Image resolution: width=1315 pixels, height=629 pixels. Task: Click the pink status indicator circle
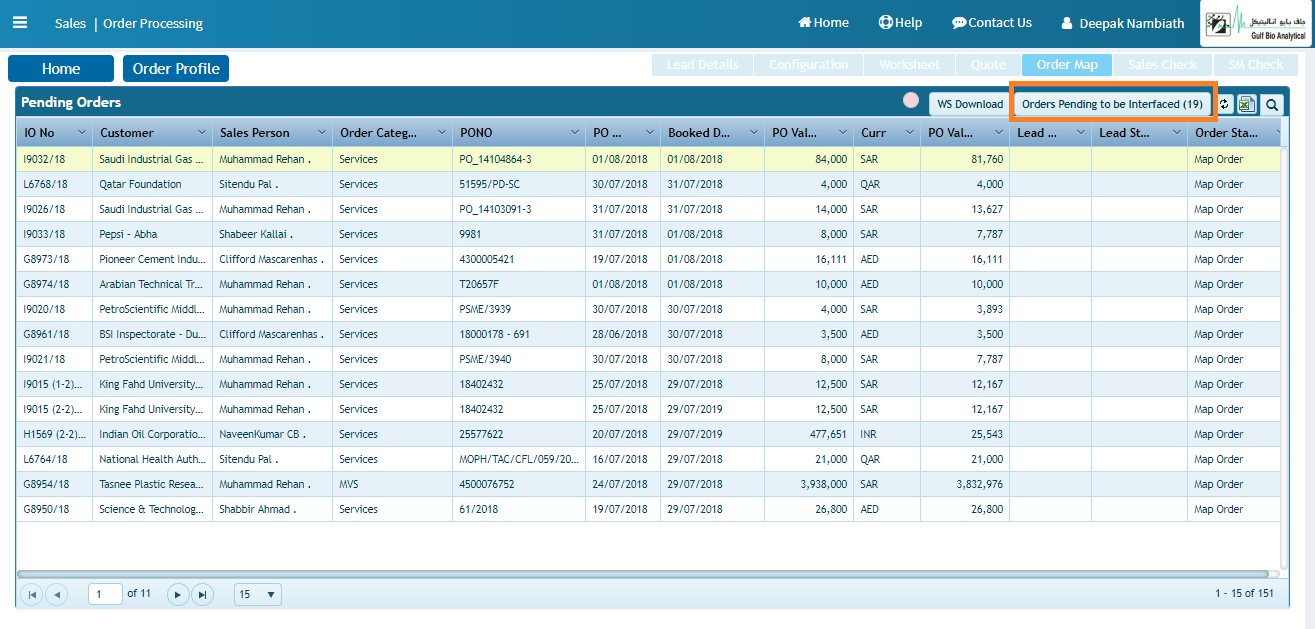911,100
